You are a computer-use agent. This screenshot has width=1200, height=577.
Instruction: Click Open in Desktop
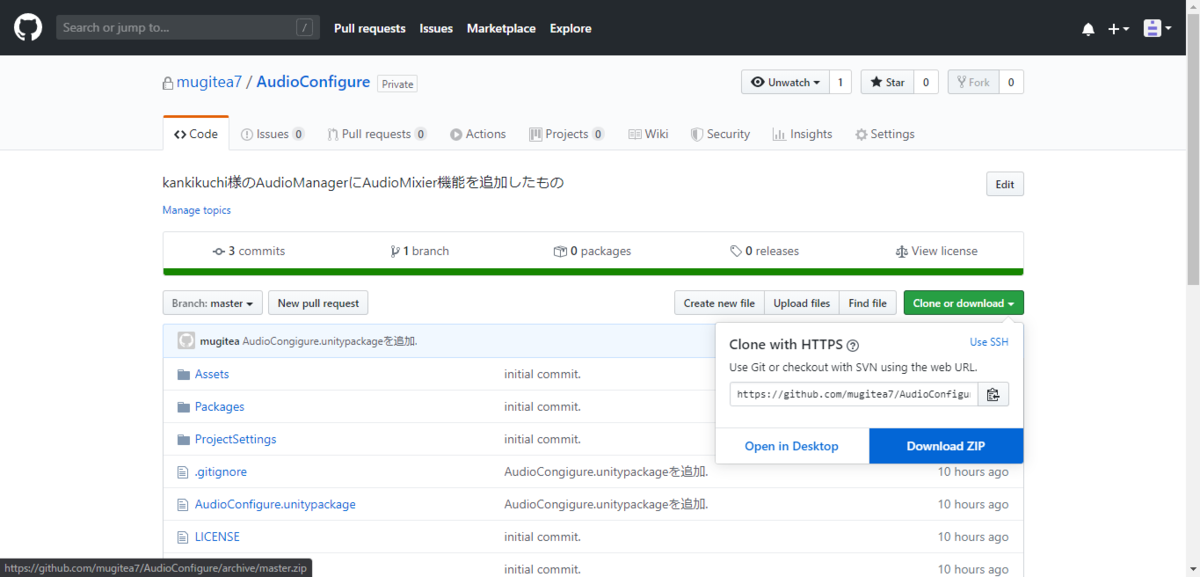pos(792,446)
